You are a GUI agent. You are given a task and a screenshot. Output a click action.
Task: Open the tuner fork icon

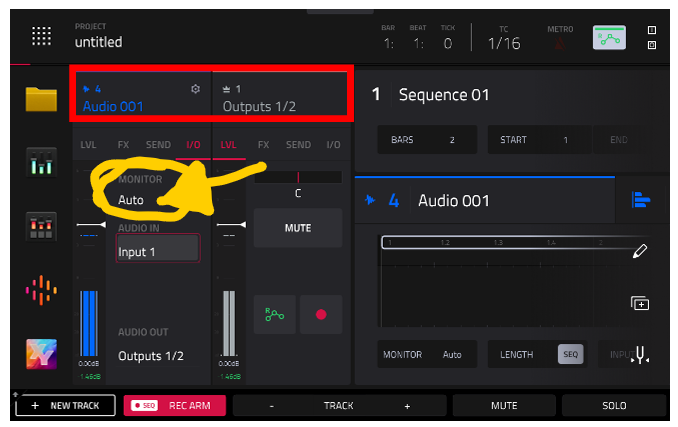tap(640, 354)
